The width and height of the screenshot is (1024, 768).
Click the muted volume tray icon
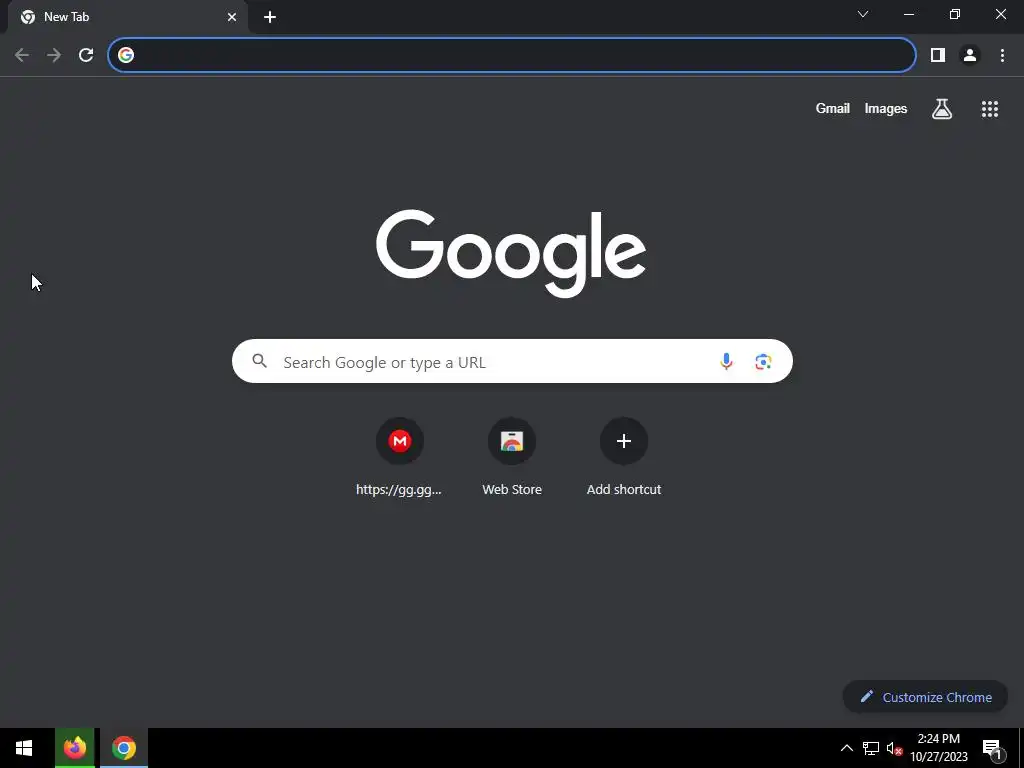click(x=894, y=748)
